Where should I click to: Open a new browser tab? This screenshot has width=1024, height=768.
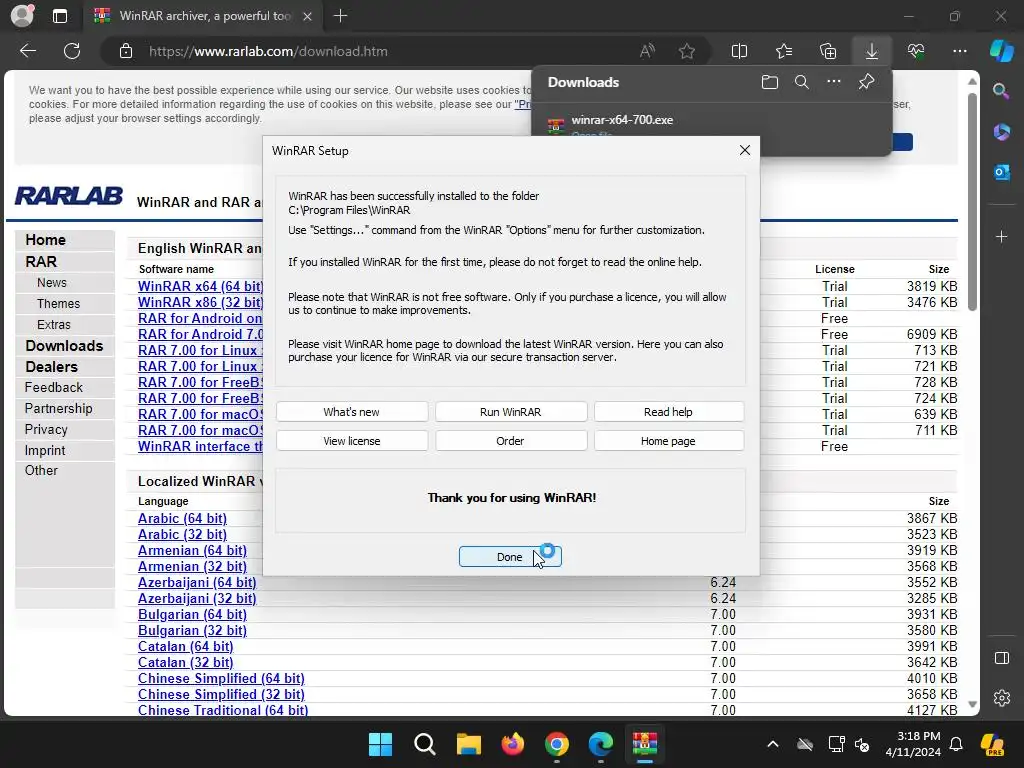pyautogui.click(x=340, y=16)
